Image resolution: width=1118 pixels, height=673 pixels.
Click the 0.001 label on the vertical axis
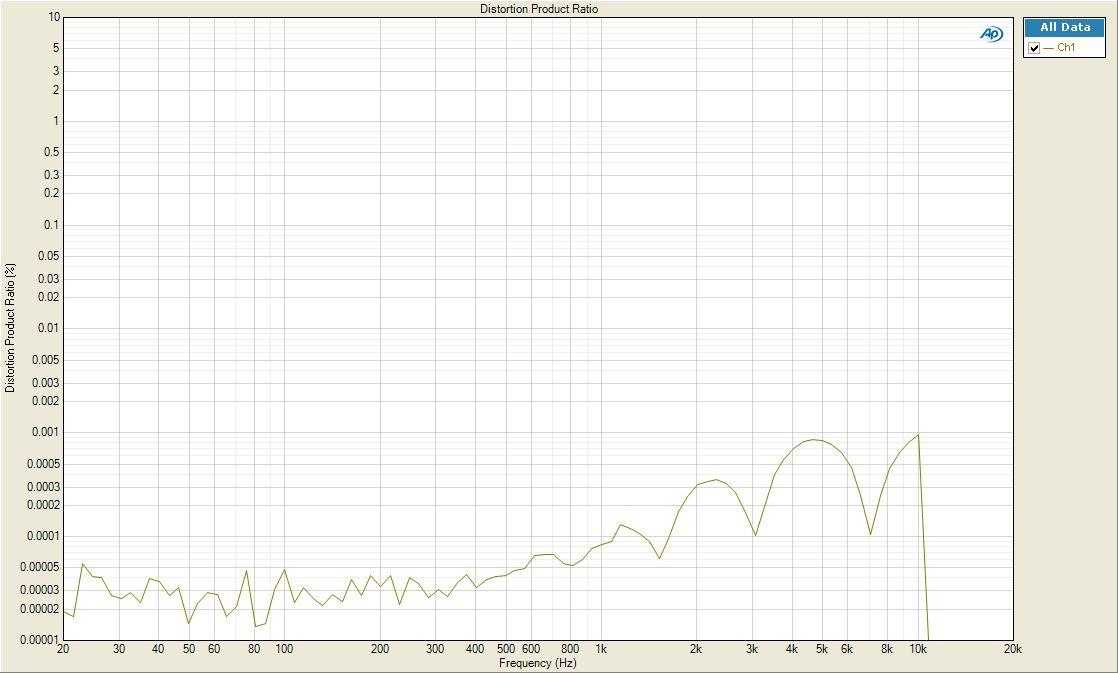(46, 432)
